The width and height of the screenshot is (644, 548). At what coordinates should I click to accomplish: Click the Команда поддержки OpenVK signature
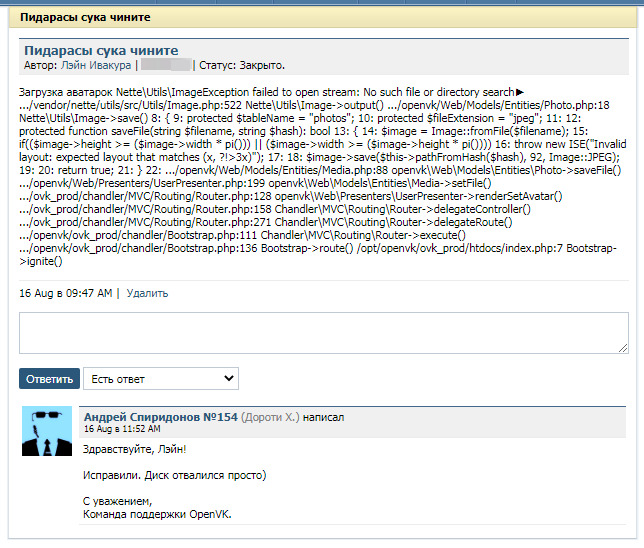[x=157, y=514]
